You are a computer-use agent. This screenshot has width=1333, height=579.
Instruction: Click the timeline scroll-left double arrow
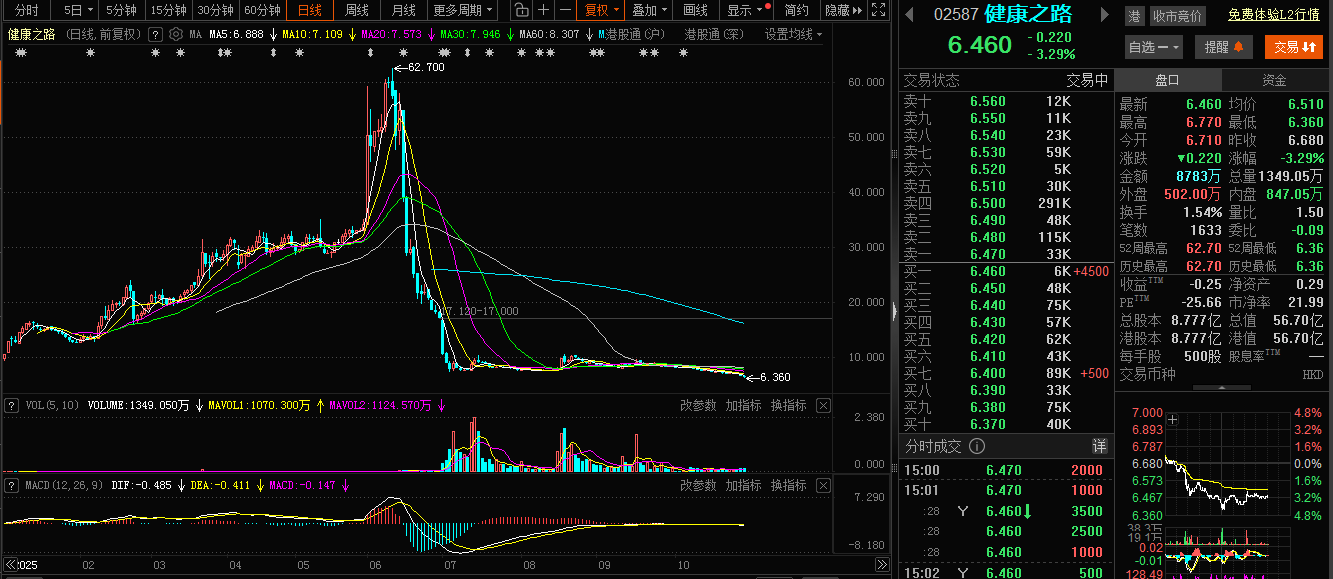click(12, 565)
